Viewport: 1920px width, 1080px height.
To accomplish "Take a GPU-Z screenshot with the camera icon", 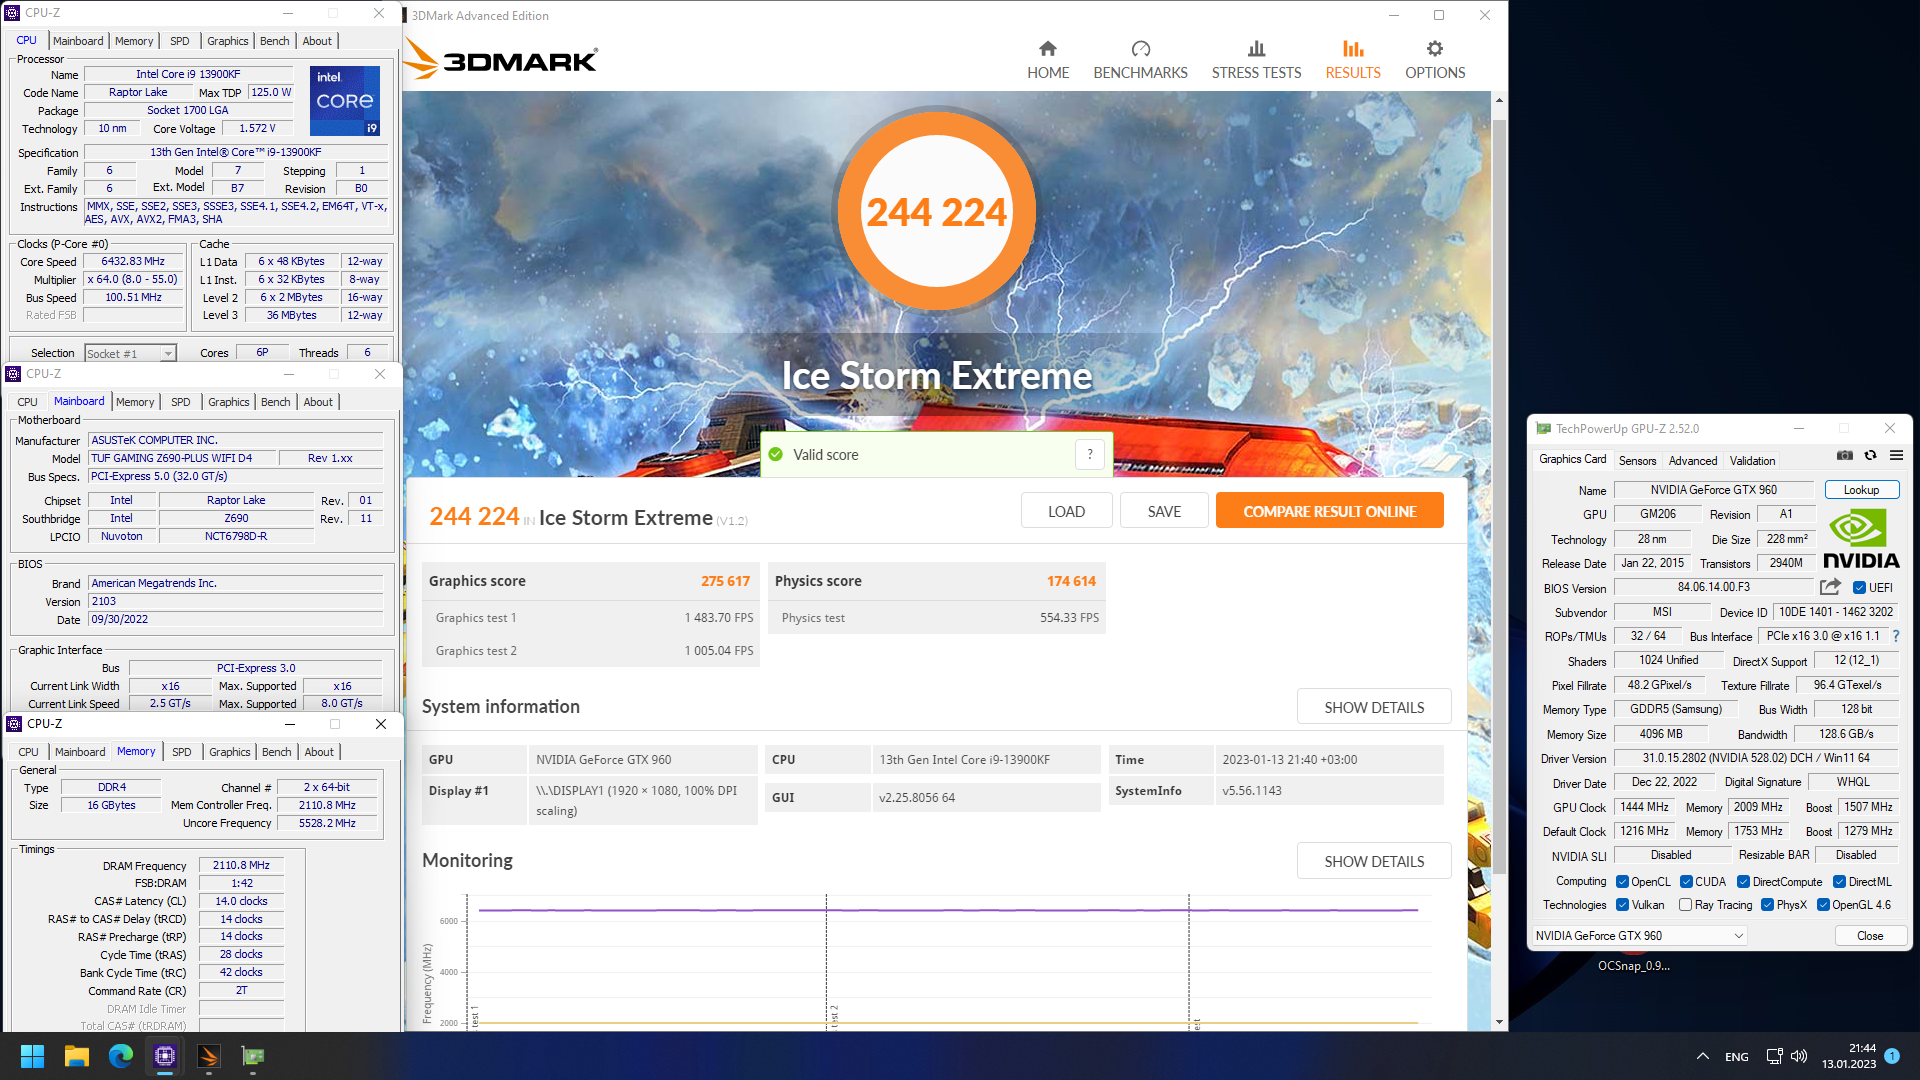I will 1844,456.
